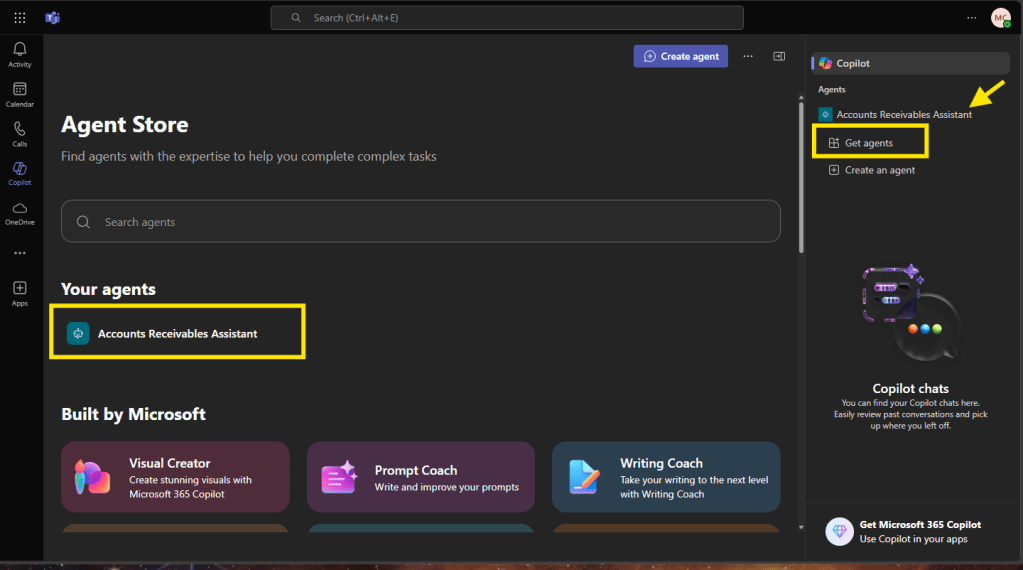The image size is (1023, 570).
Task: Click Create an agent in side panel
Action: [x=879, y=170]
